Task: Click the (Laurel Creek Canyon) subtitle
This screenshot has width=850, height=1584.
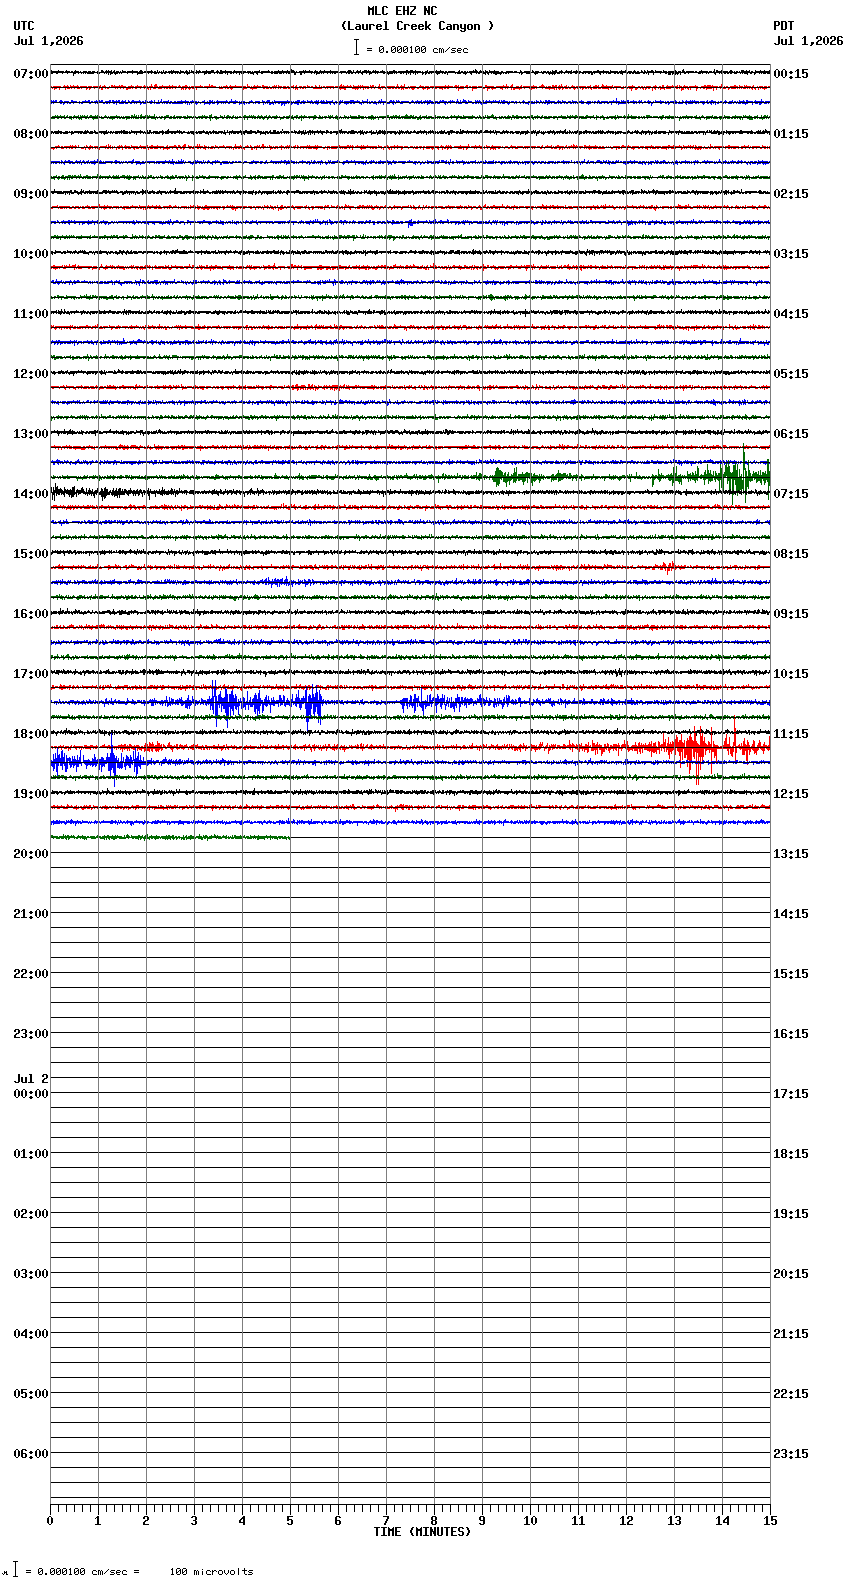Action: click(x=417, y=26)
